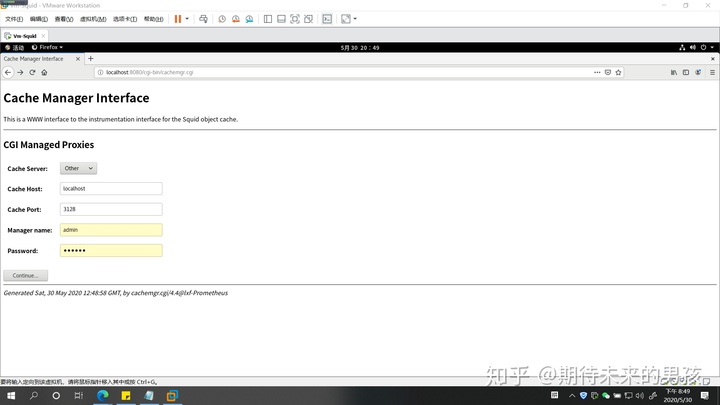This screenshot has height=405, width=720.
Task: Open the snapshot manager
Action: point(249,19)
